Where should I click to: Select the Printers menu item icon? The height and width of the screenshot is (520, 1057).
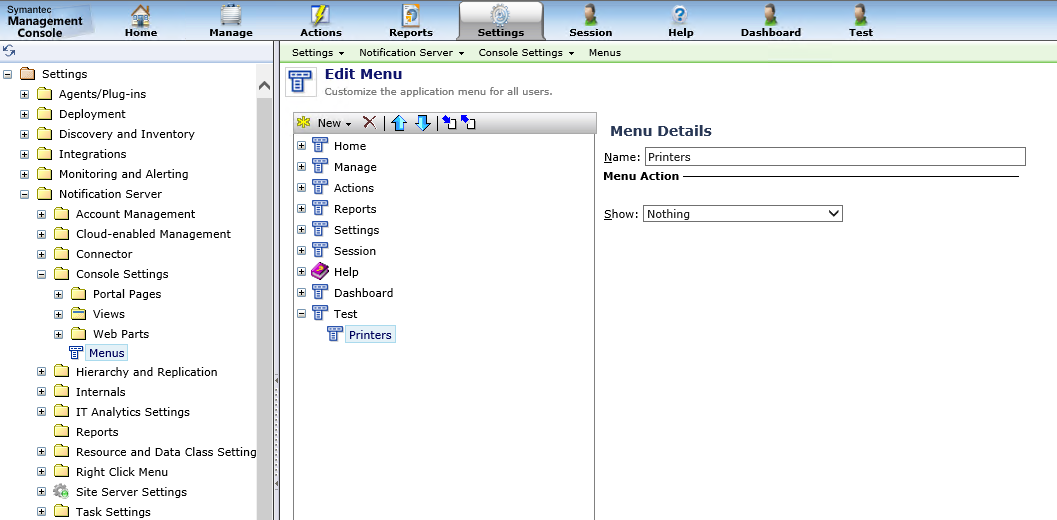[x=336, y=334]
